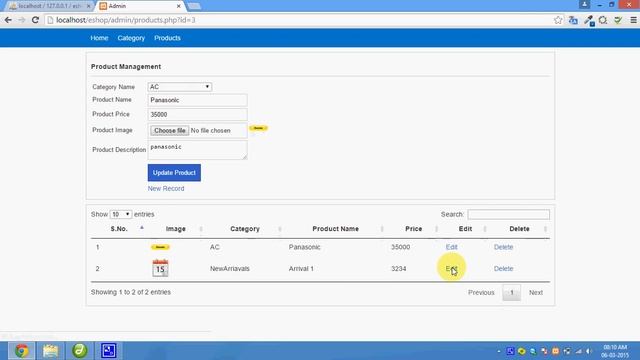Screen dimensions: 640x360
Task: Click 'Arrival 1' product name cell
Action: [301, 269]
